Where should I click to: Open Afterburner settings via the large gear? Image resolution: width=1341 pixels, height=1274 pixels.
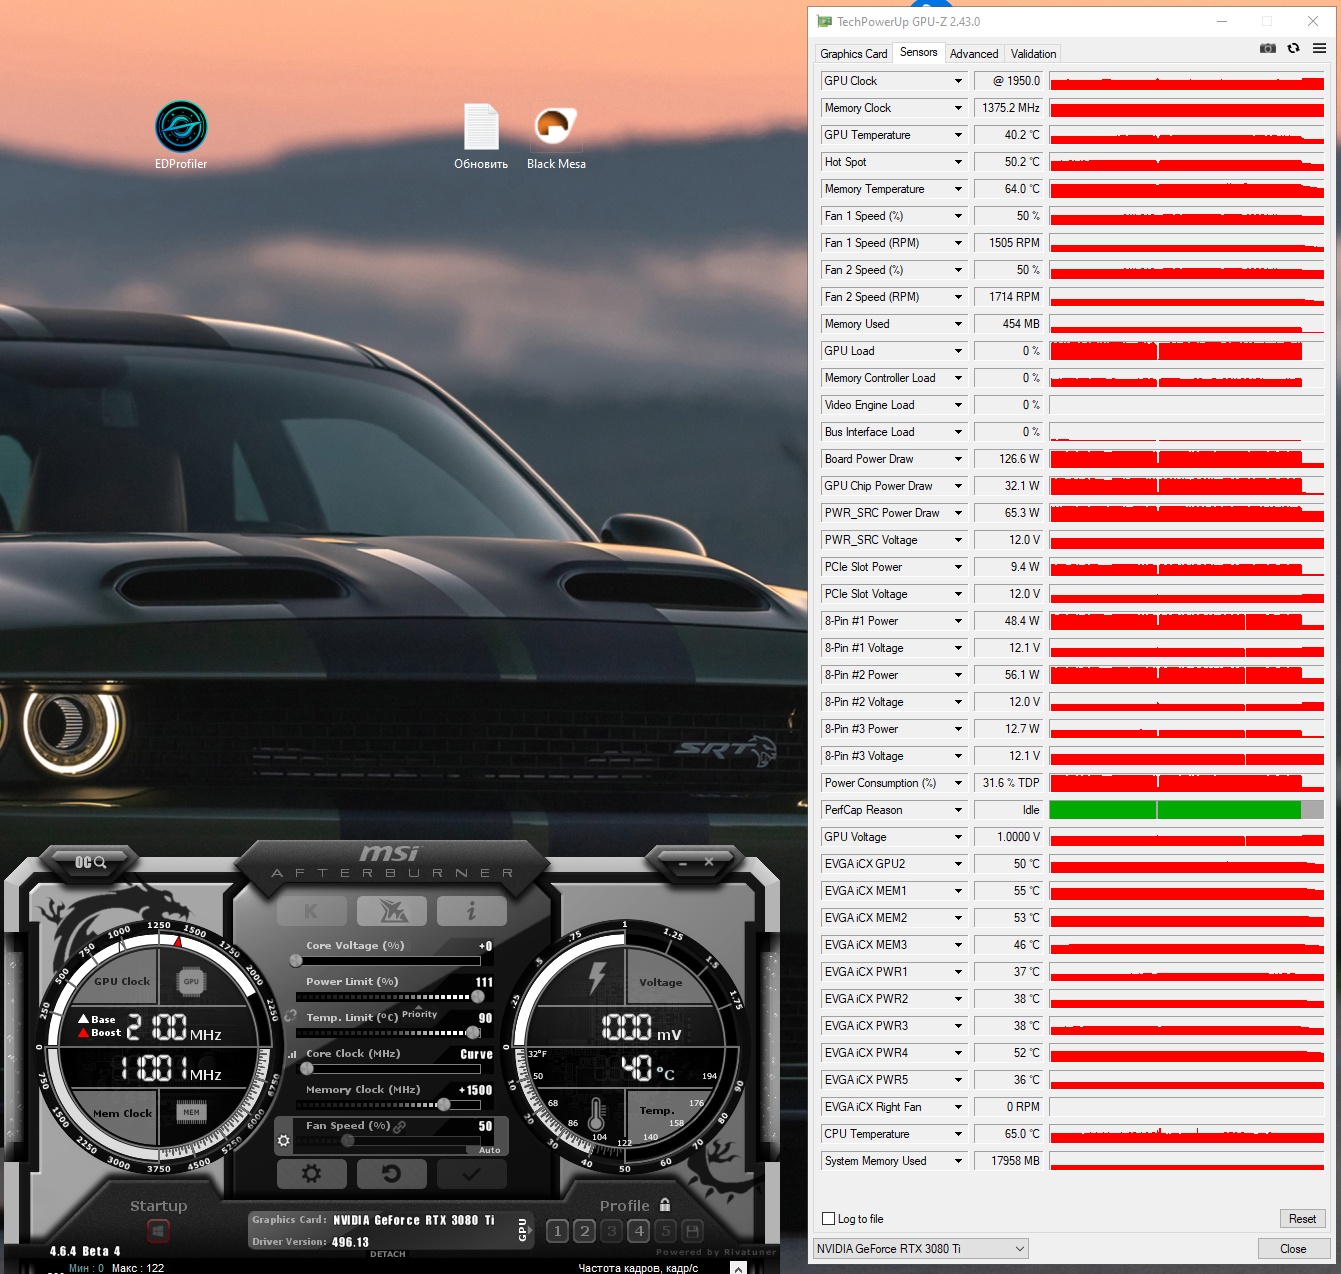tap(311, 1174)
